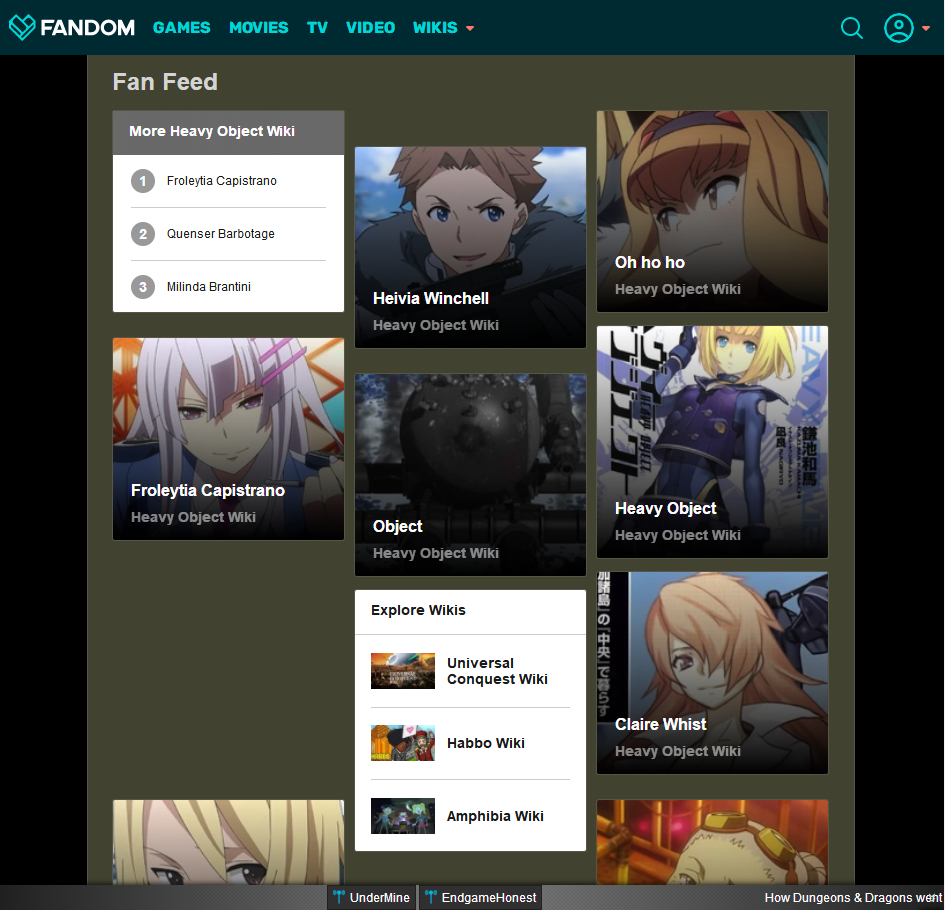Open the TV nav item

317,28
